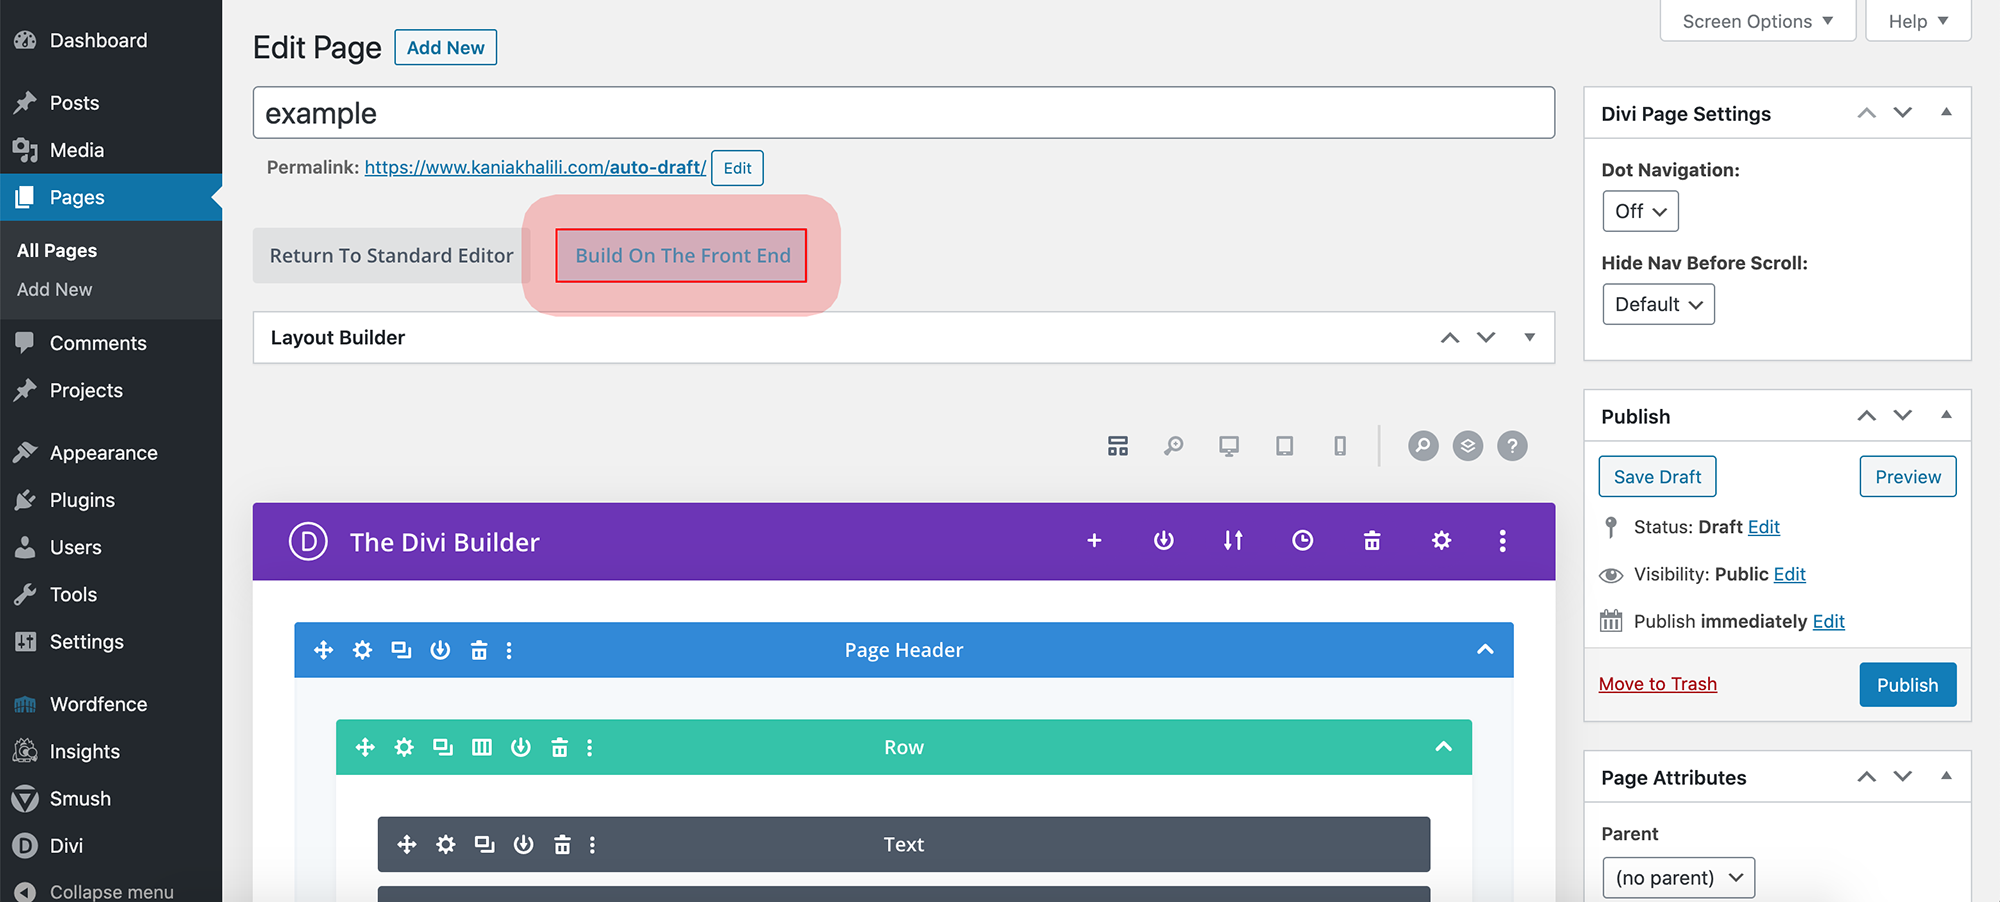
Task: Move Publish panel down
Action: (x=1902, y=415)
